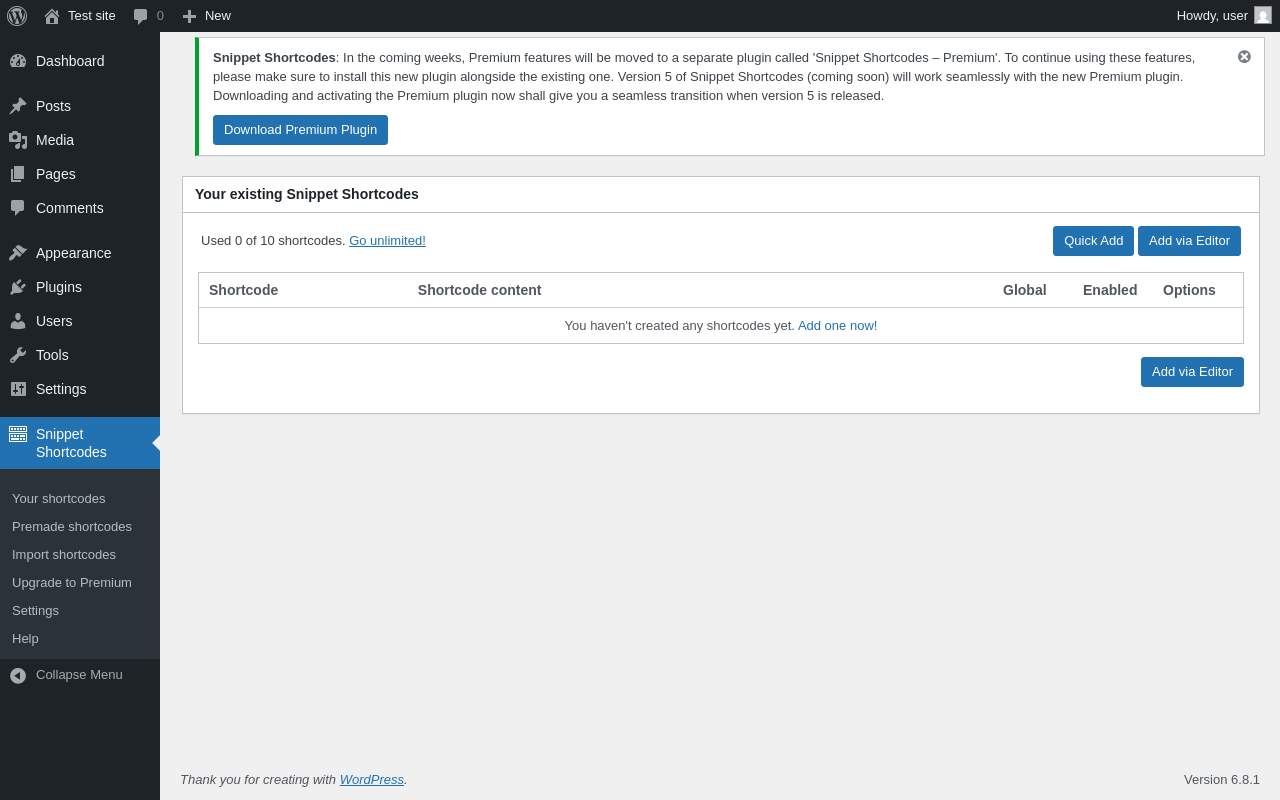The height and width of the screenshot is (800, 1280).
Task: Open the user avatar account menu
Action: [1263, 15]
